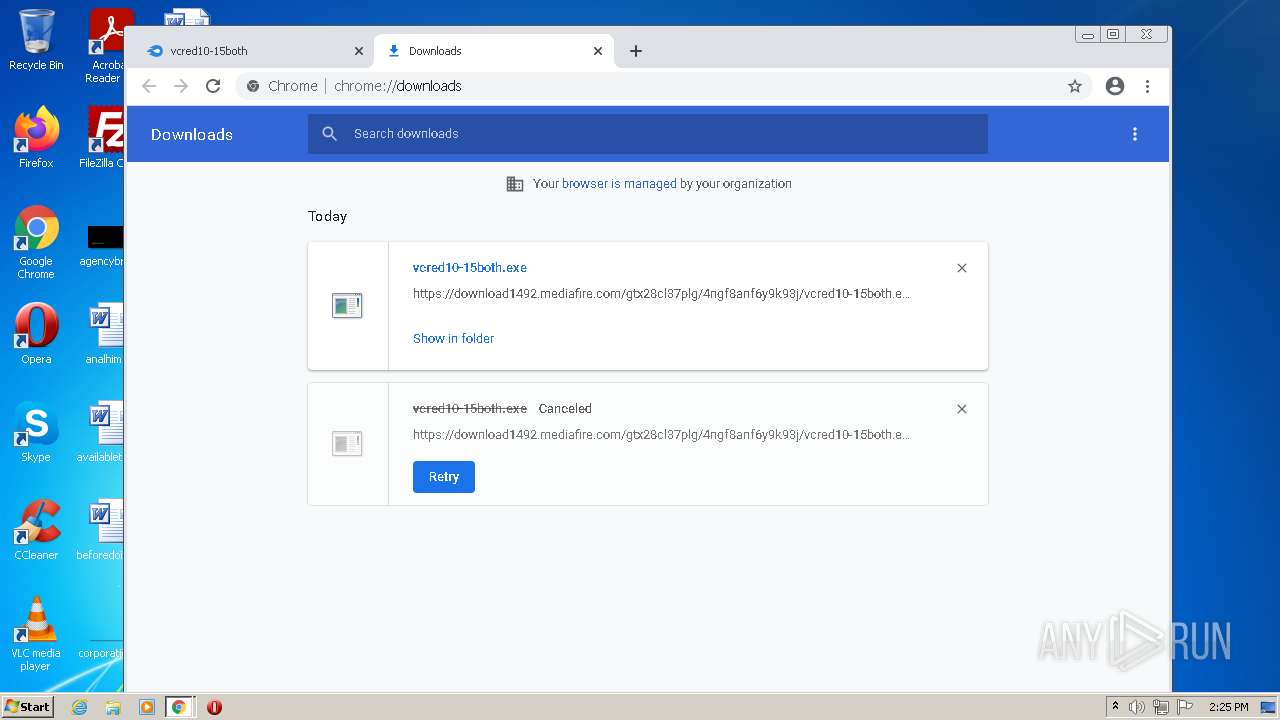The height and width of the screenshot is (720, 1280).
Task: Open the Windows Start menu
Action: click(27, 707)
